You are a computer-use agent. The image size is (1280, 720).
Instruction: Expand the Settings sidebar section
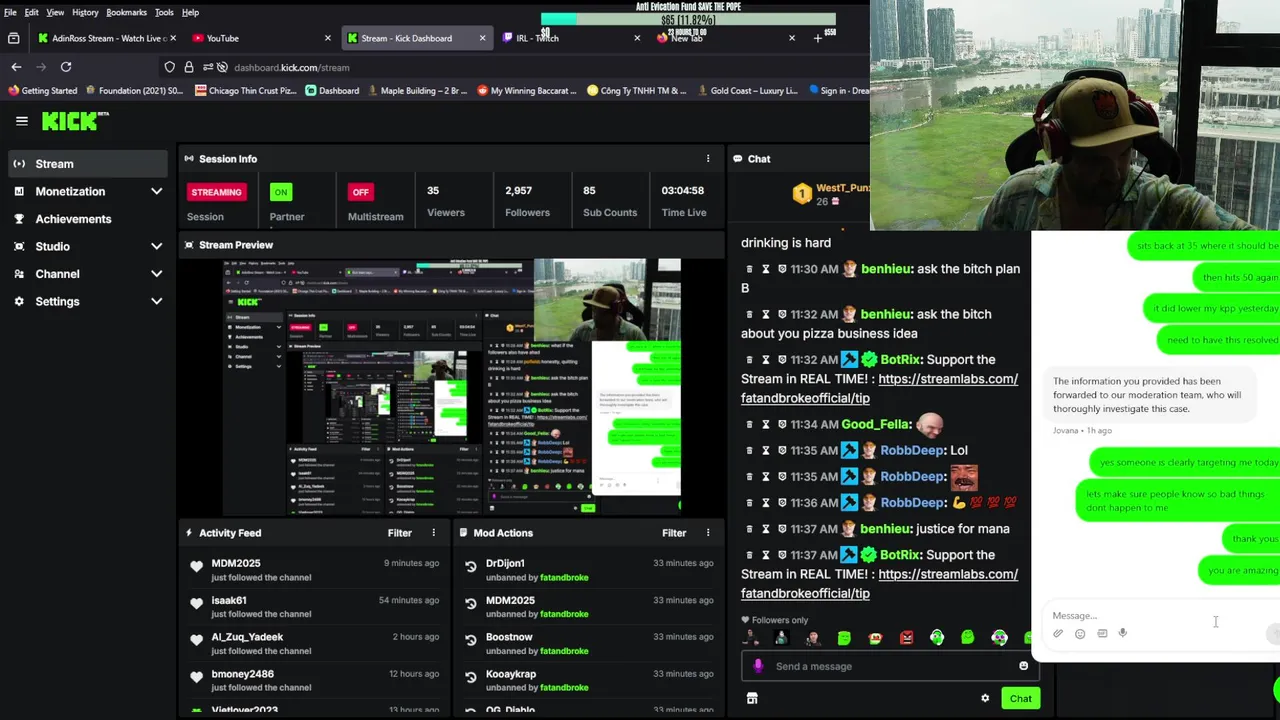[x=156, y=301]
